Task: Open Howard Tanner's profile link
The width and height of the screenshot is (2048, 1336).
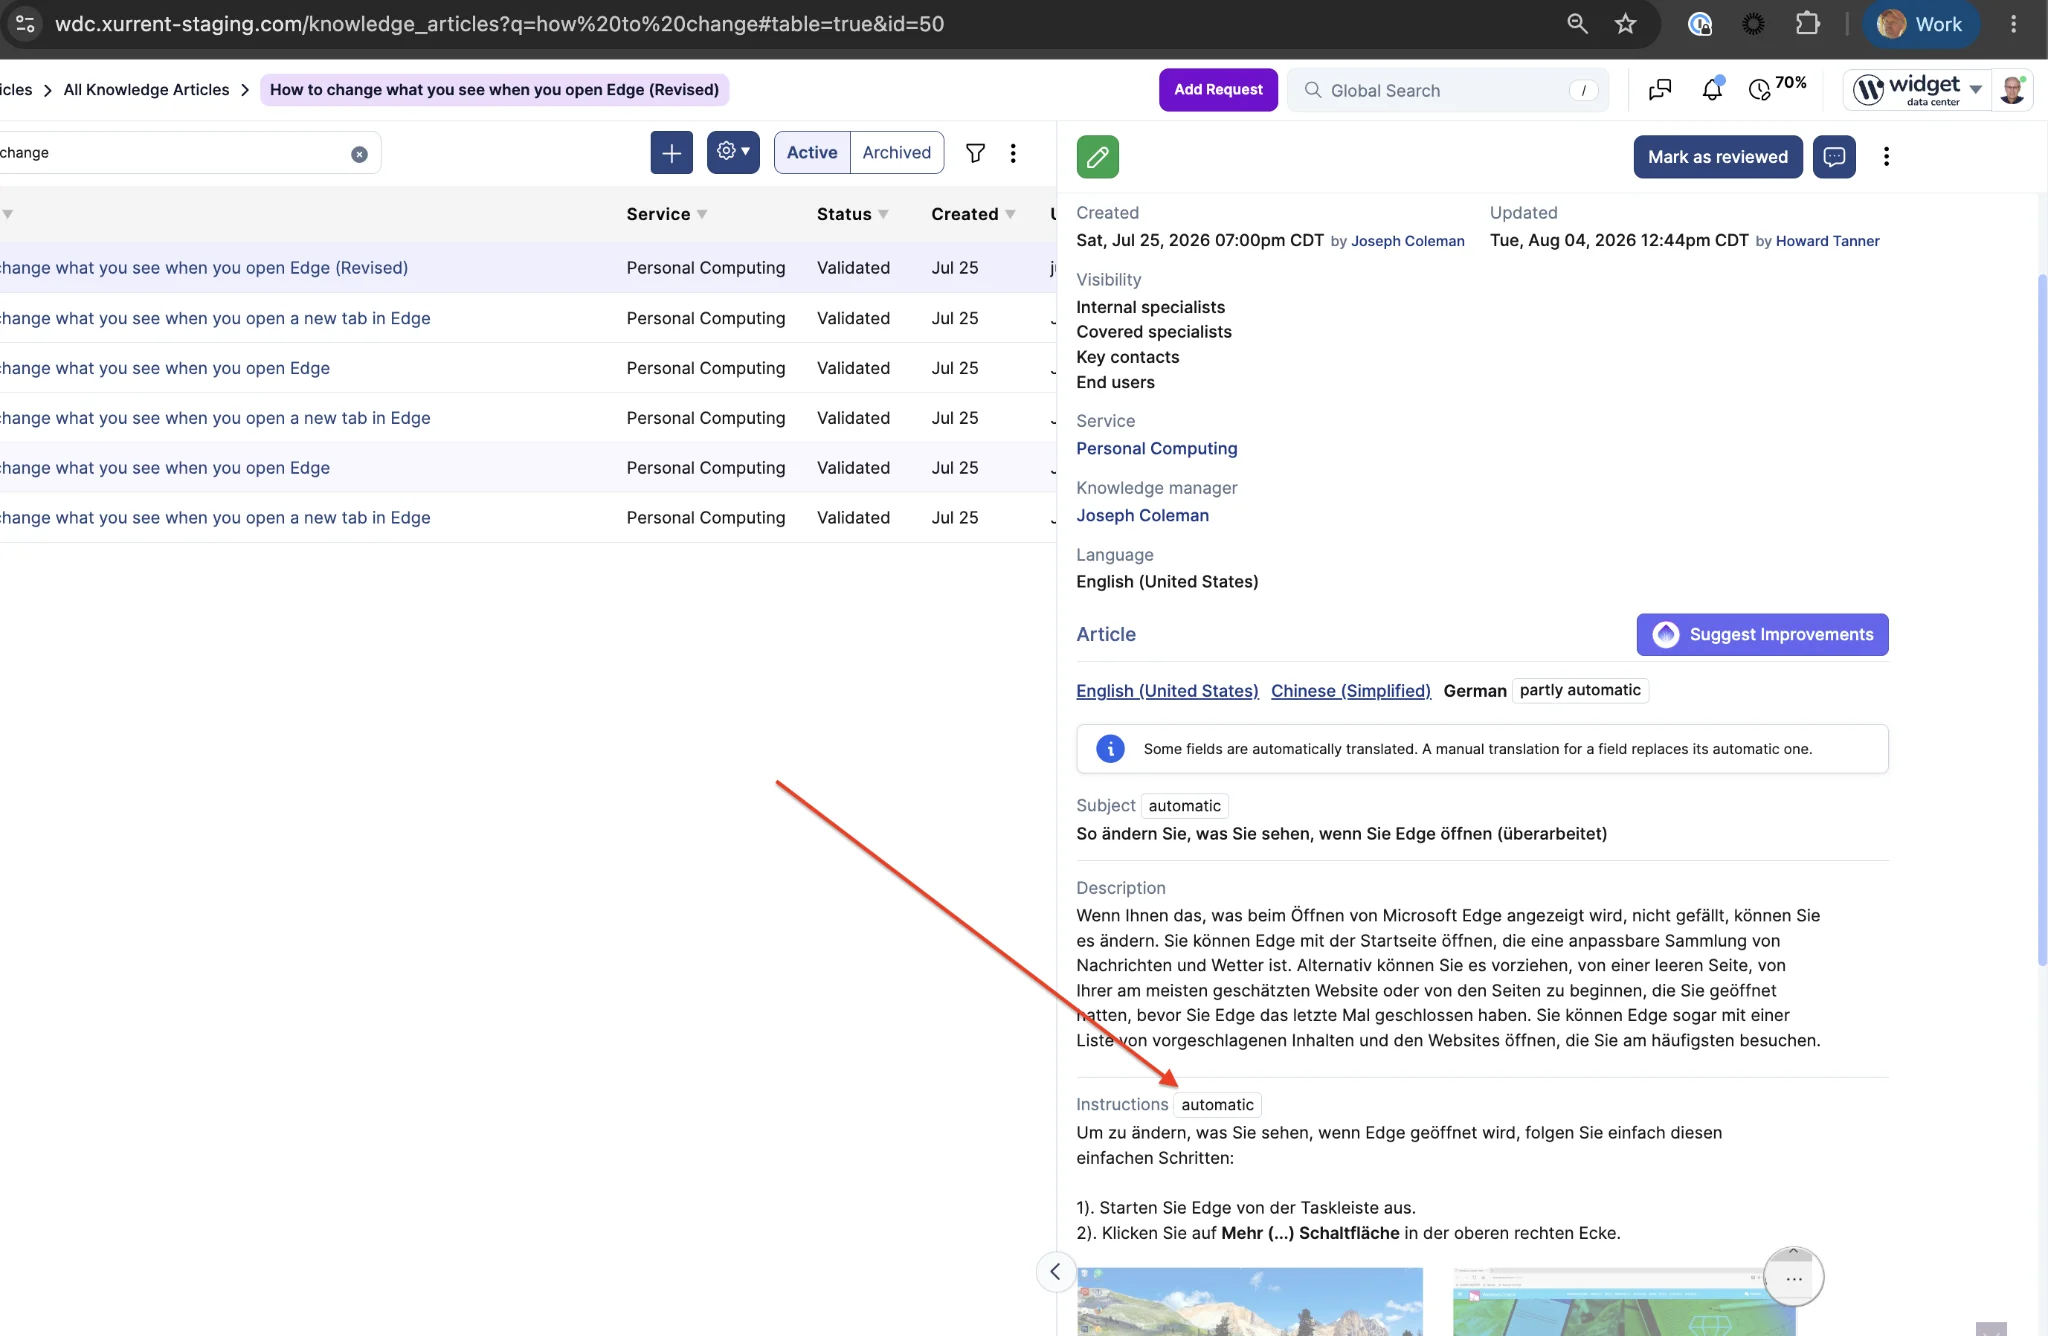Action: point(1827,241)
